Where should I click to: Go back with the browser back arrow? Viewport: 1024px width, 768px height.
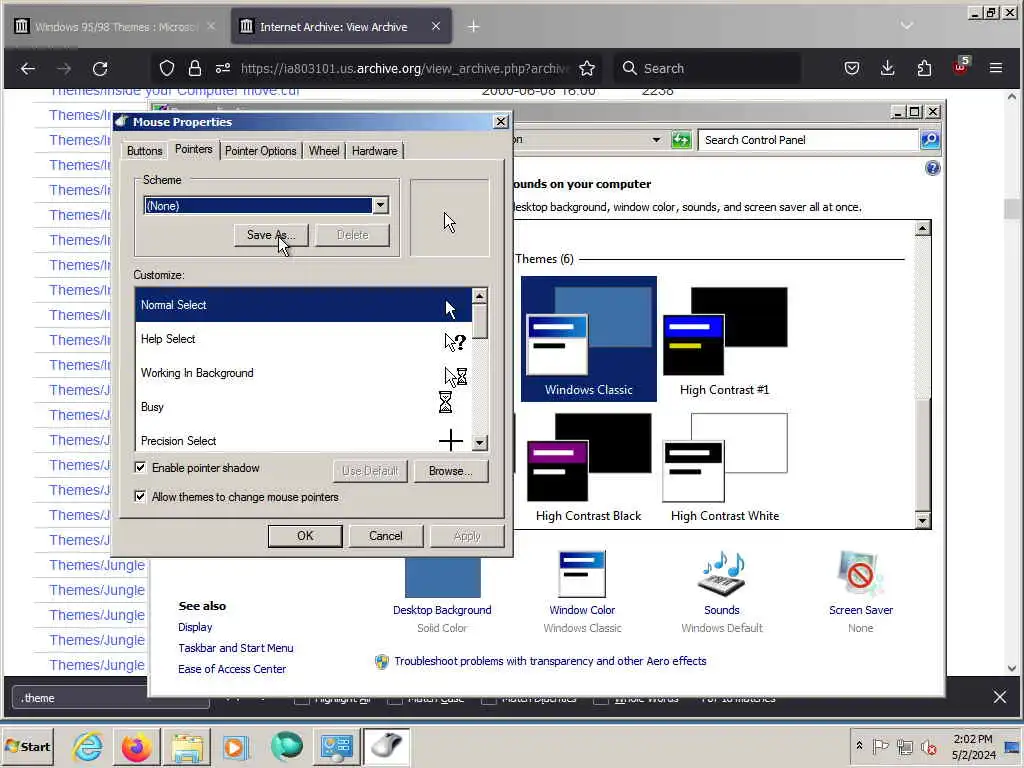[x=27, y=69]
